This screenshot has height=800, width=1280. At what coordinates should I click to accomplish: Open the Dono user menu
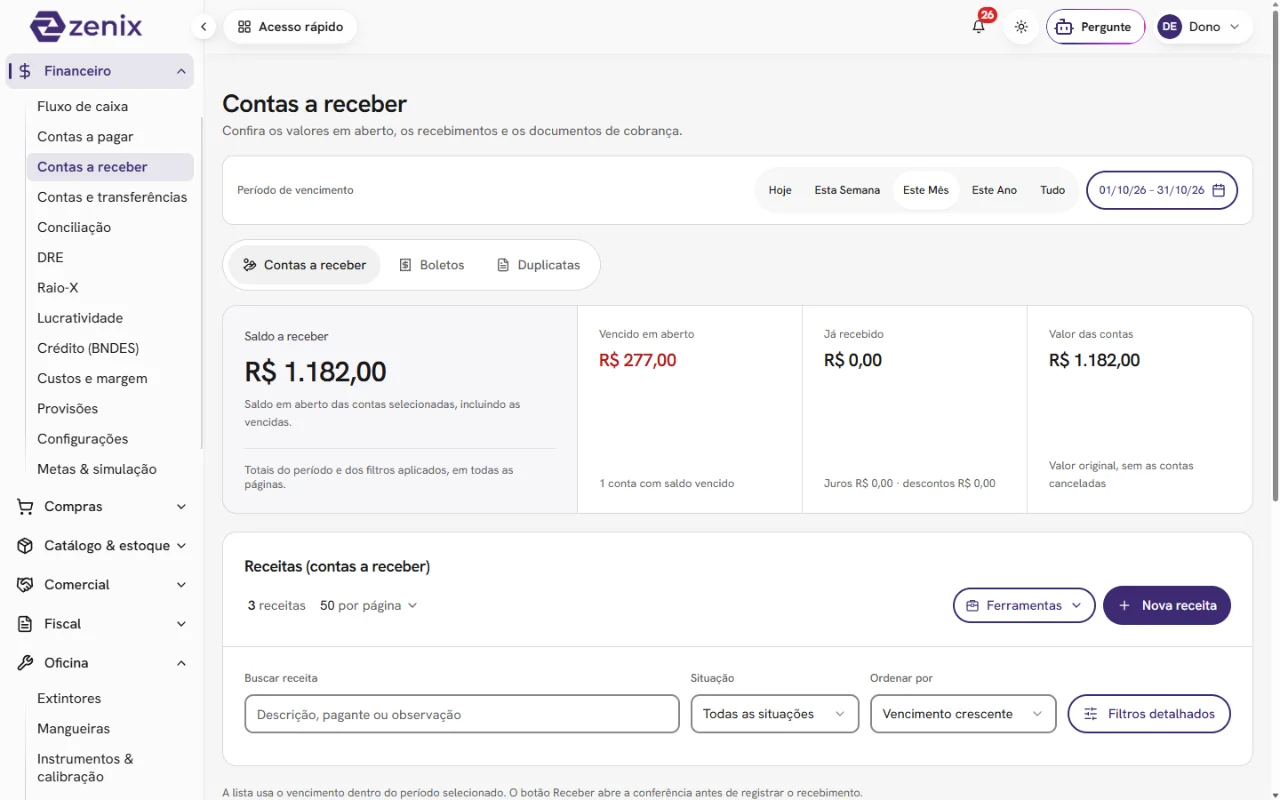(1204, 27)
